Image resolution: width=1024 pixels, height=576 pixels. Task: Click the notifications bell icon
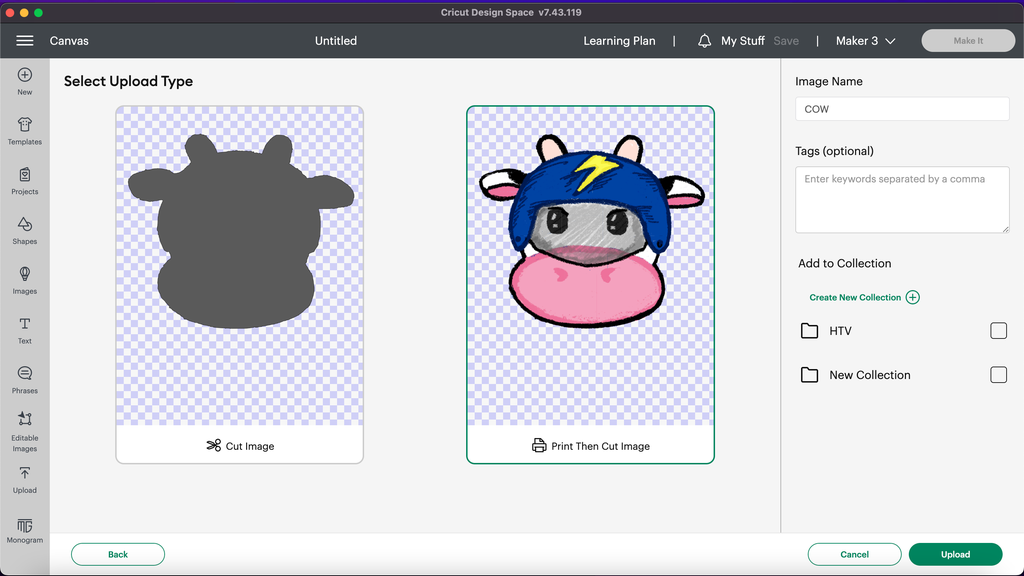click(x=704, y=41)
